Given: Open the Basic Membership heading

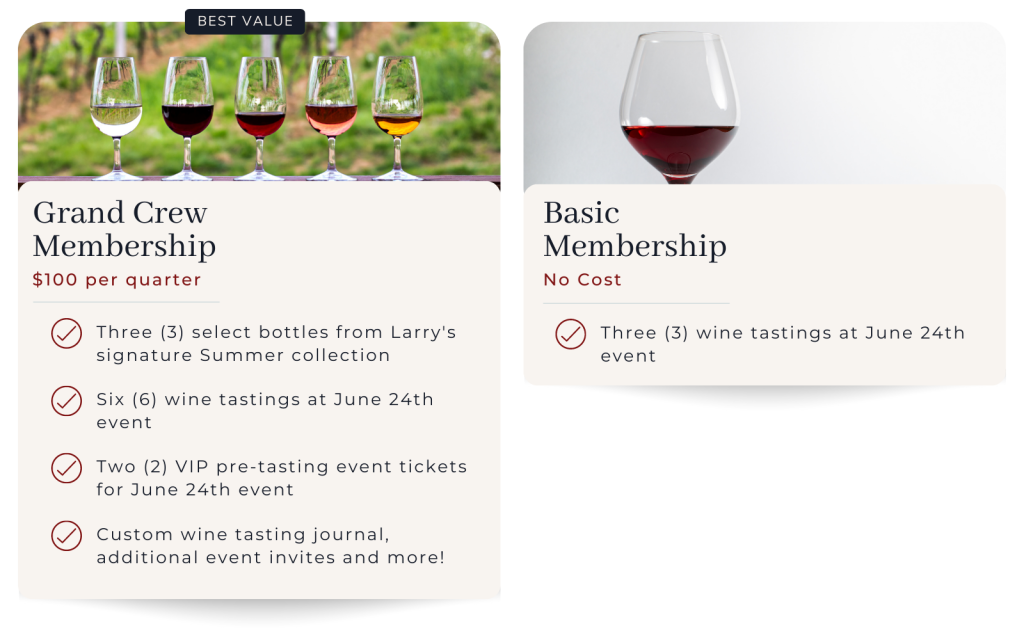Looking at the screenshot, I should pos(635,229).
